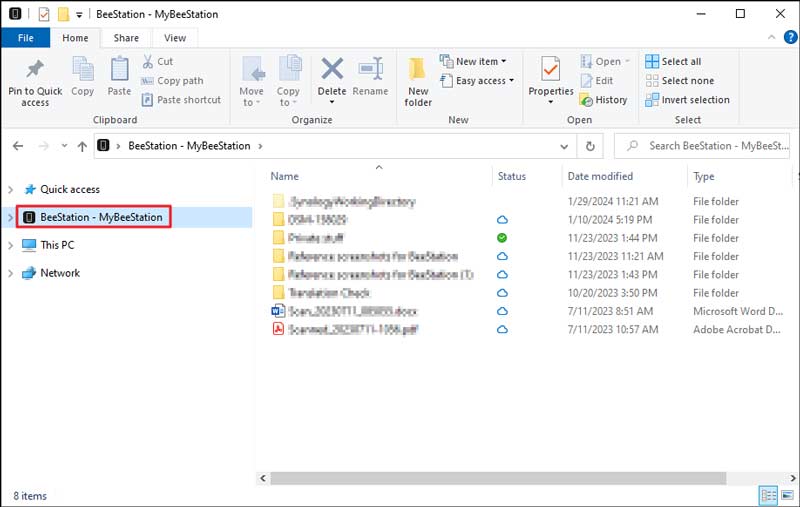Click the Search BeeStation field
The image size is (800, 507).
coord(702,146)
